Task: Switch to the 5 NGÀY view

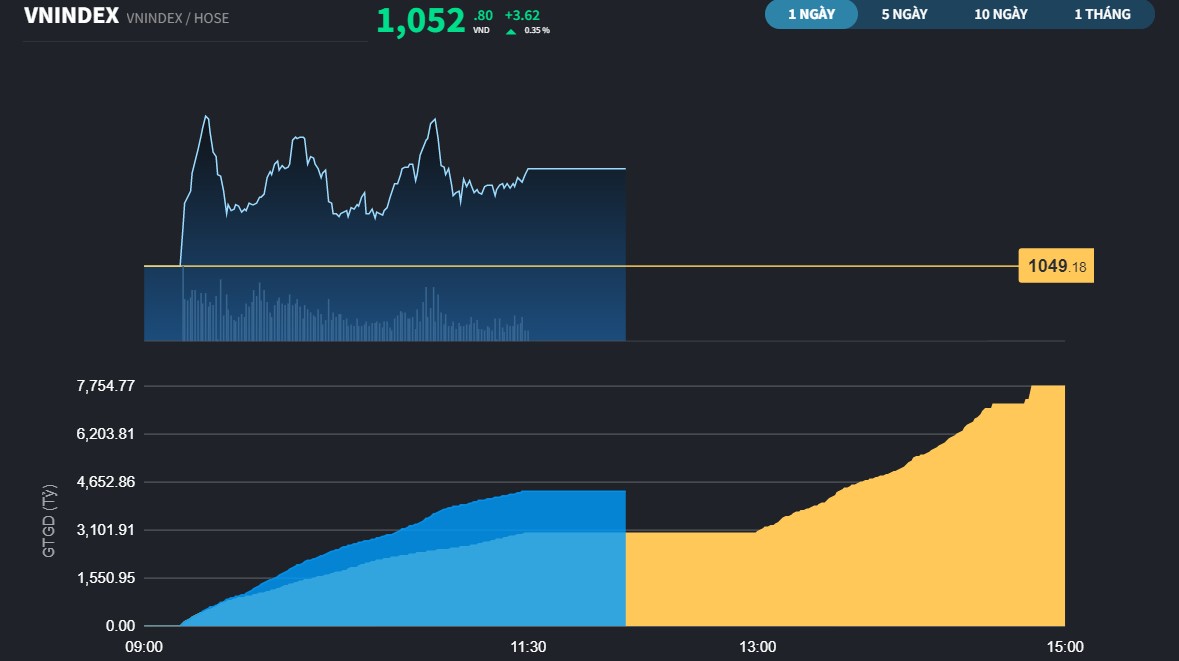Action: tap(901, 14)
